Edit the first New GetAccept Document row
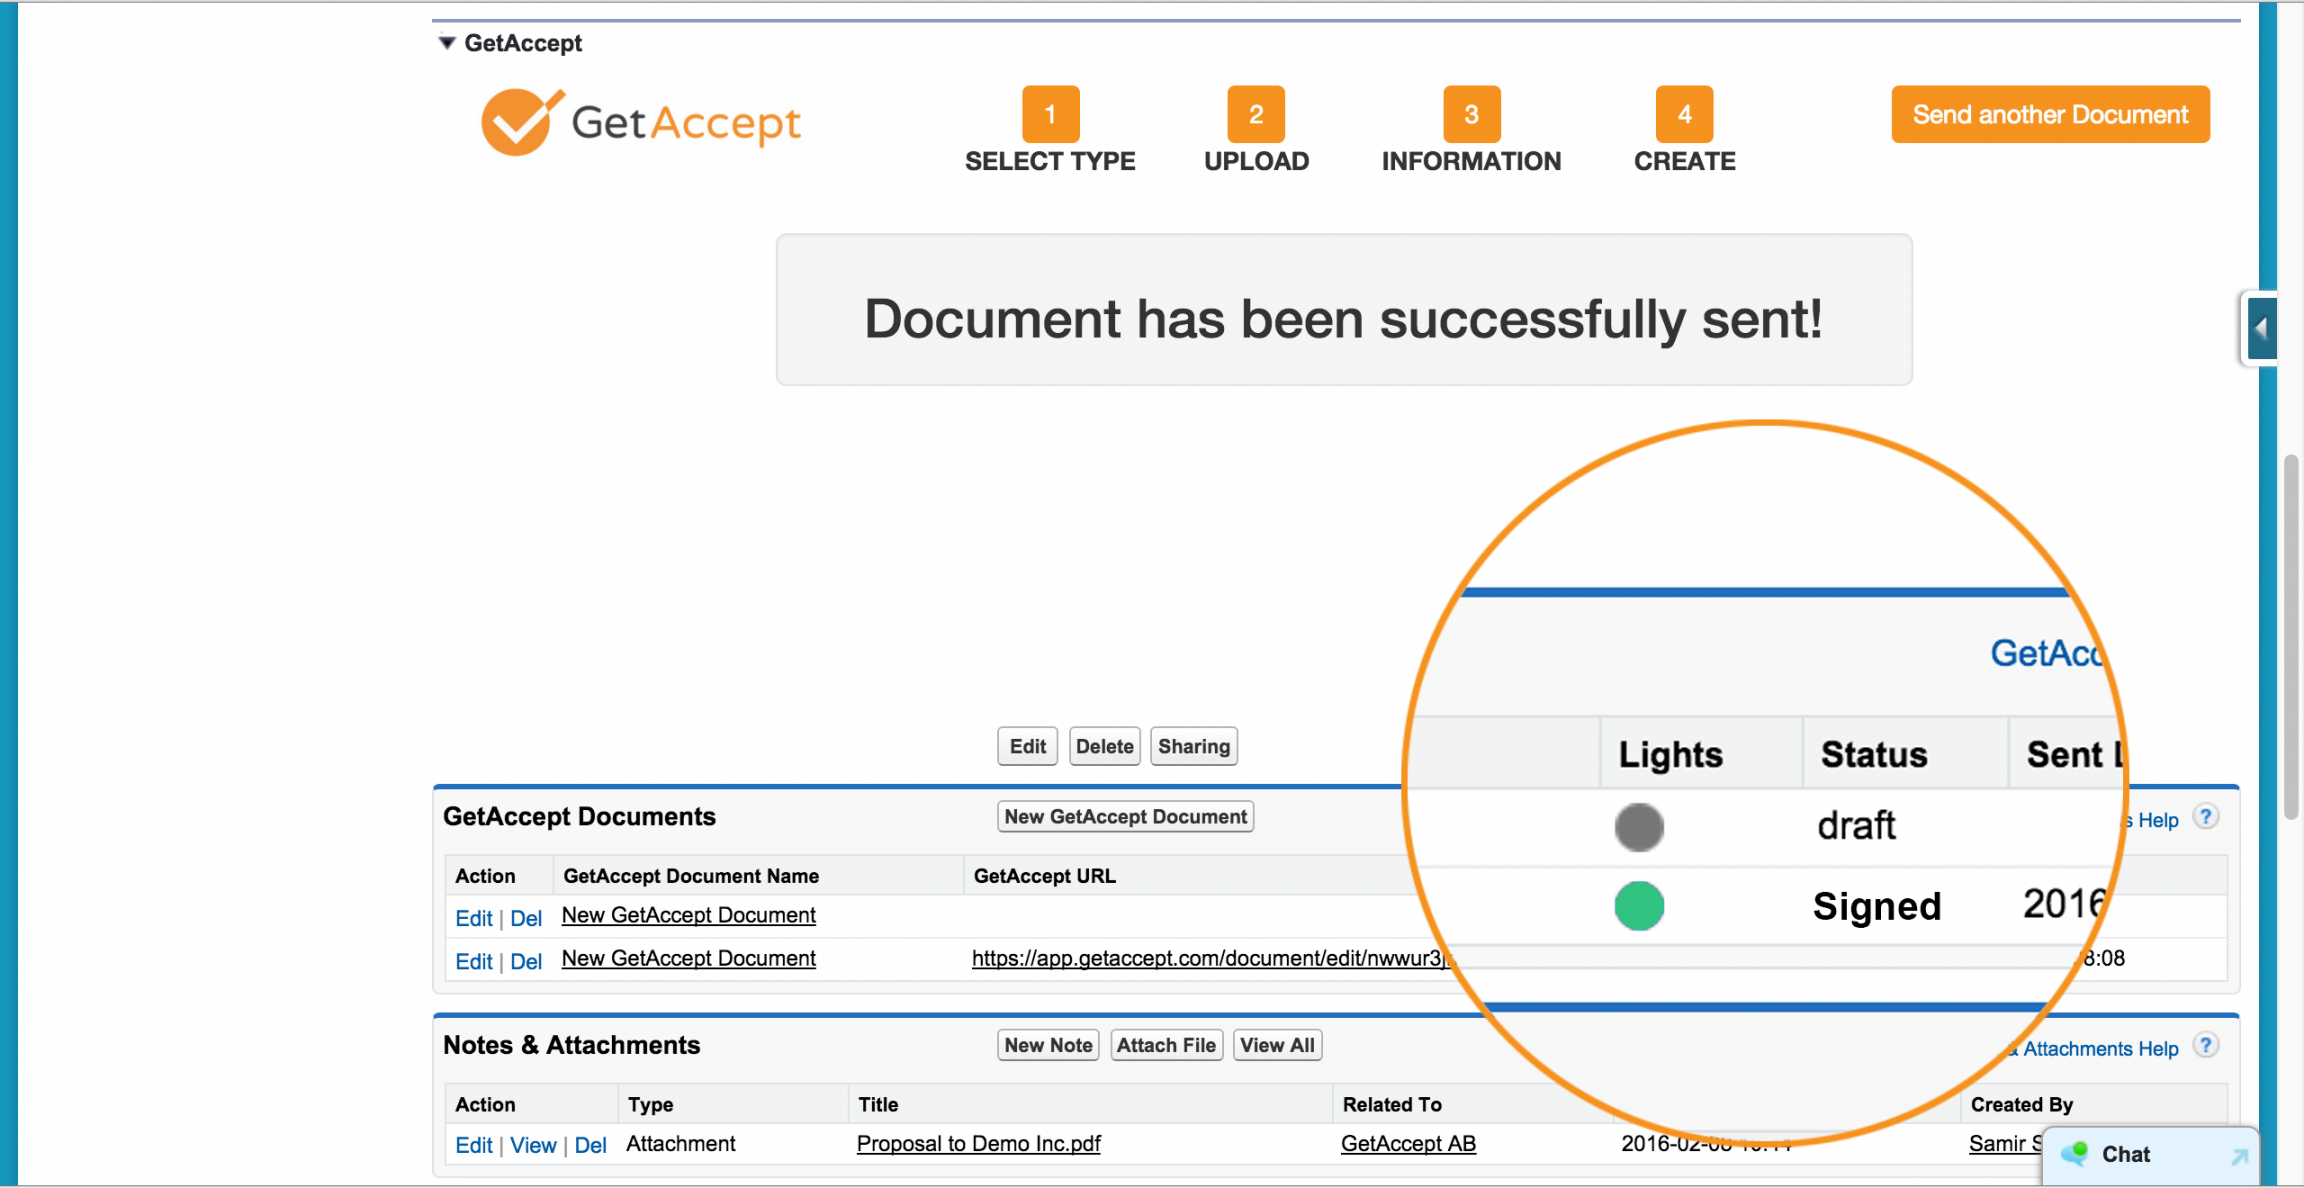 pyautogui.click(x=474, y=918)
